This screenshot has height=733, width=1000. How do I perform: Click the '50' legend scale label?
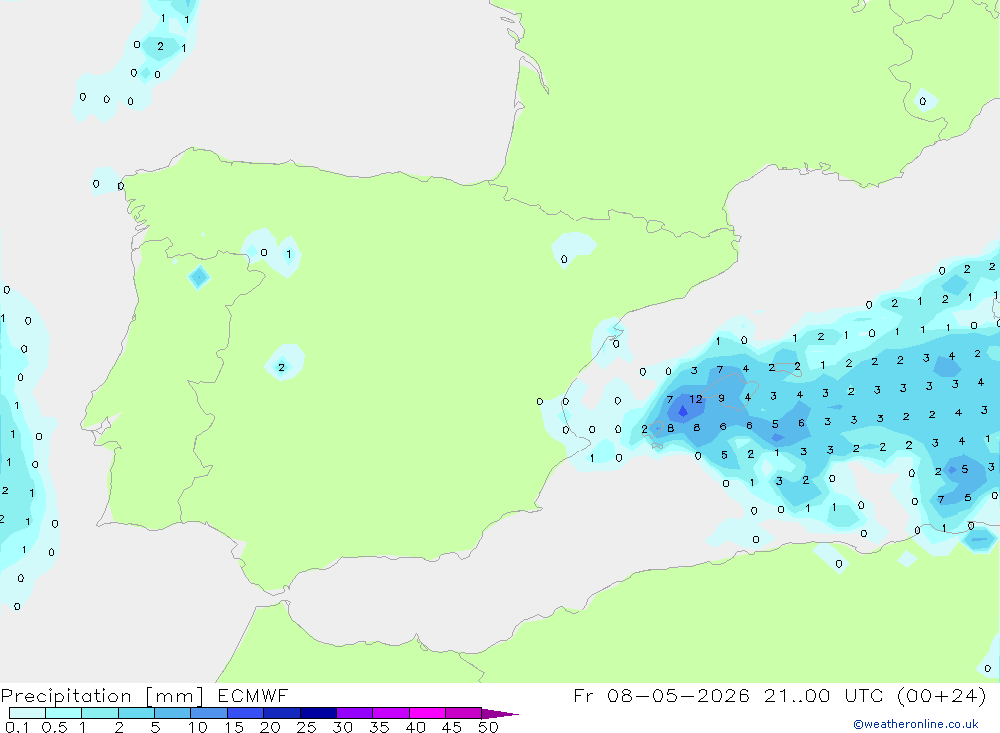(488, 727)
